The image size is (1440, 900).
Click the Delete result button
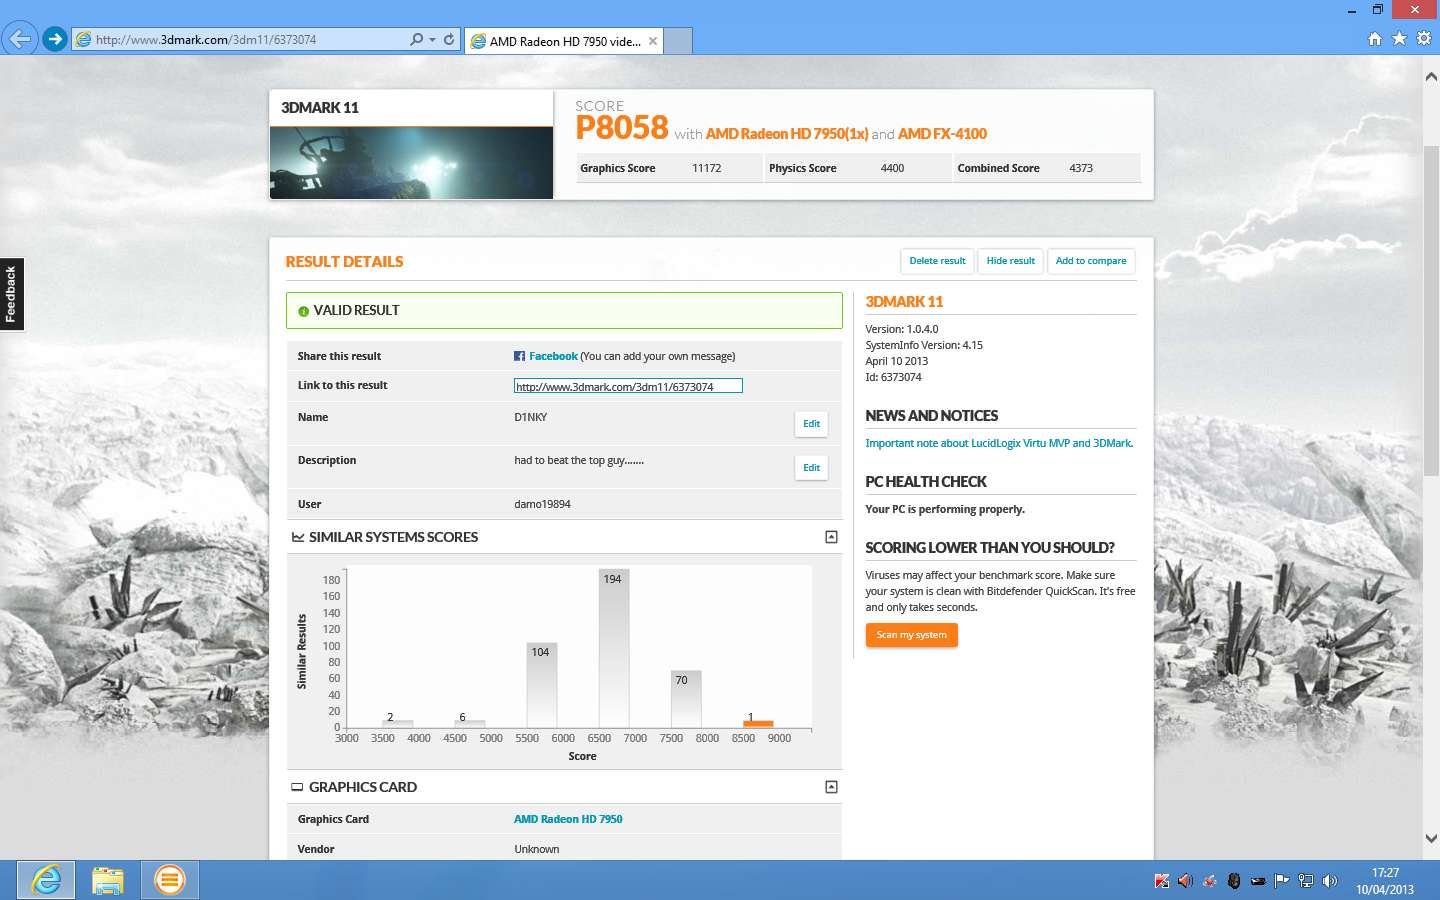(x=937, y=261)
